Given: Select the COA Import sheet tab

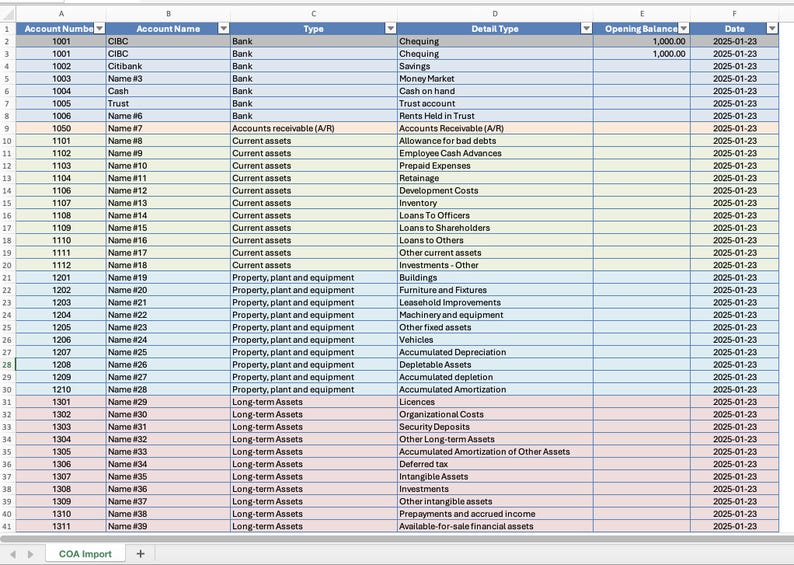Looking at the screenshot, I should tap(85, 554).
